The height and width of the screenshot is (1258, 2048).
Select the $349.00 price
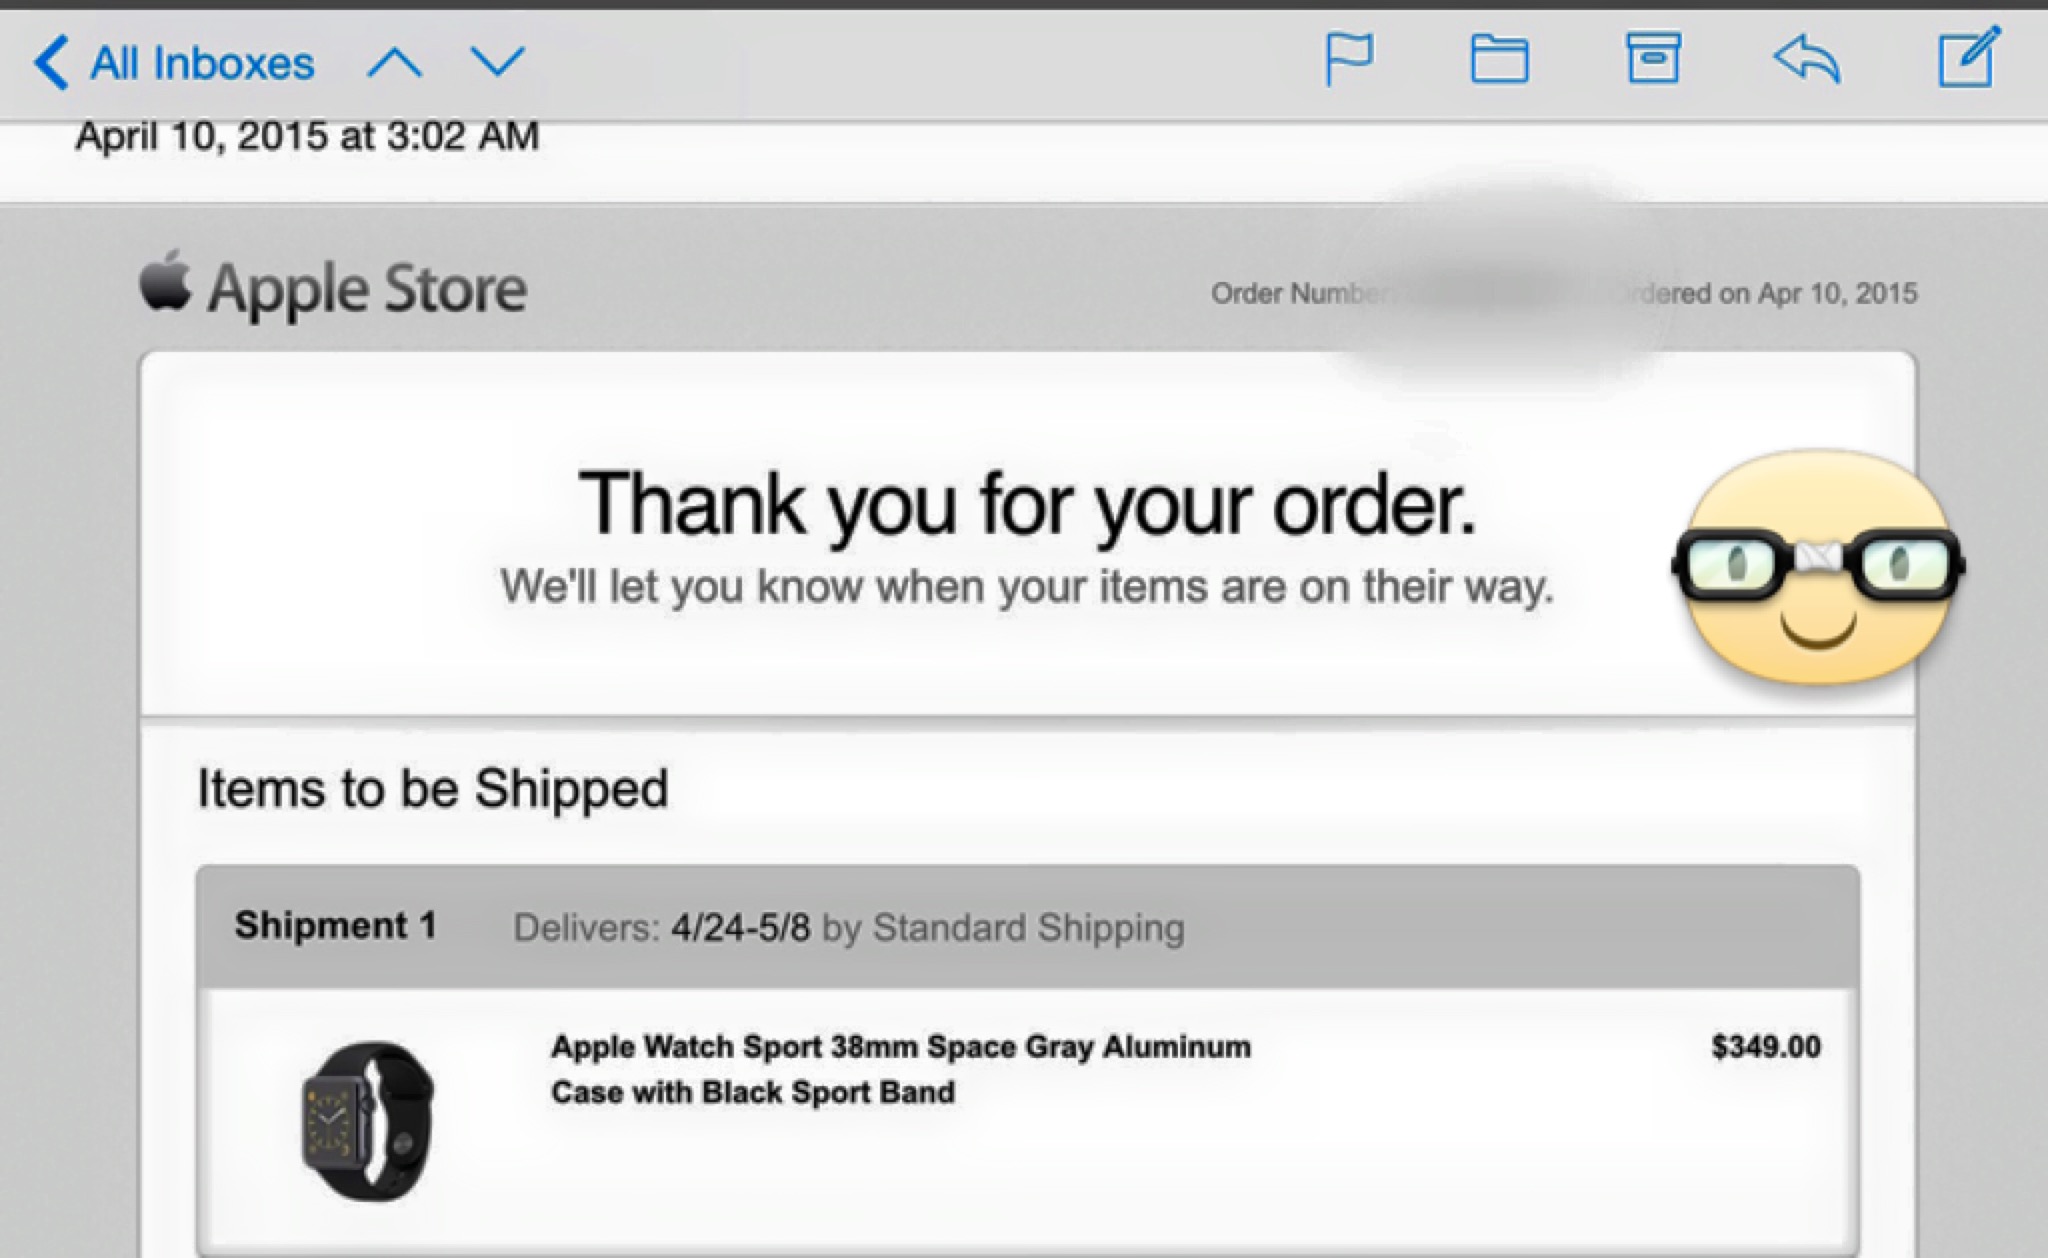[1766, 1047]
